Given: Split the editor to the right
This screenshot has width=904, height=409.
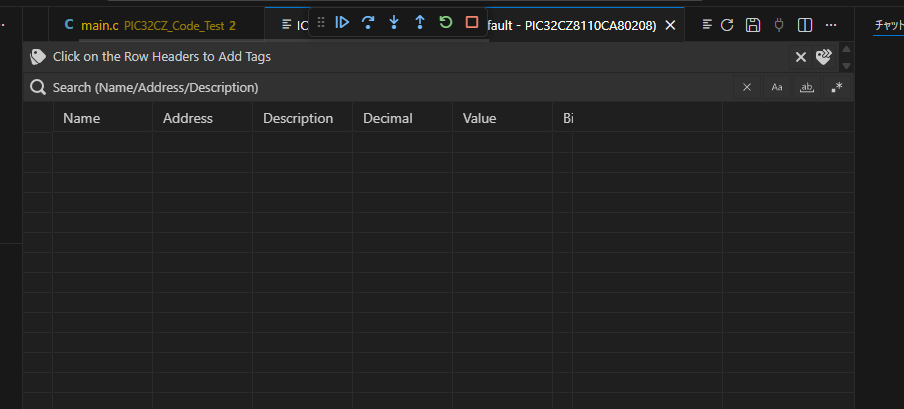Looking at the screenshot, I should pos(805,24).
